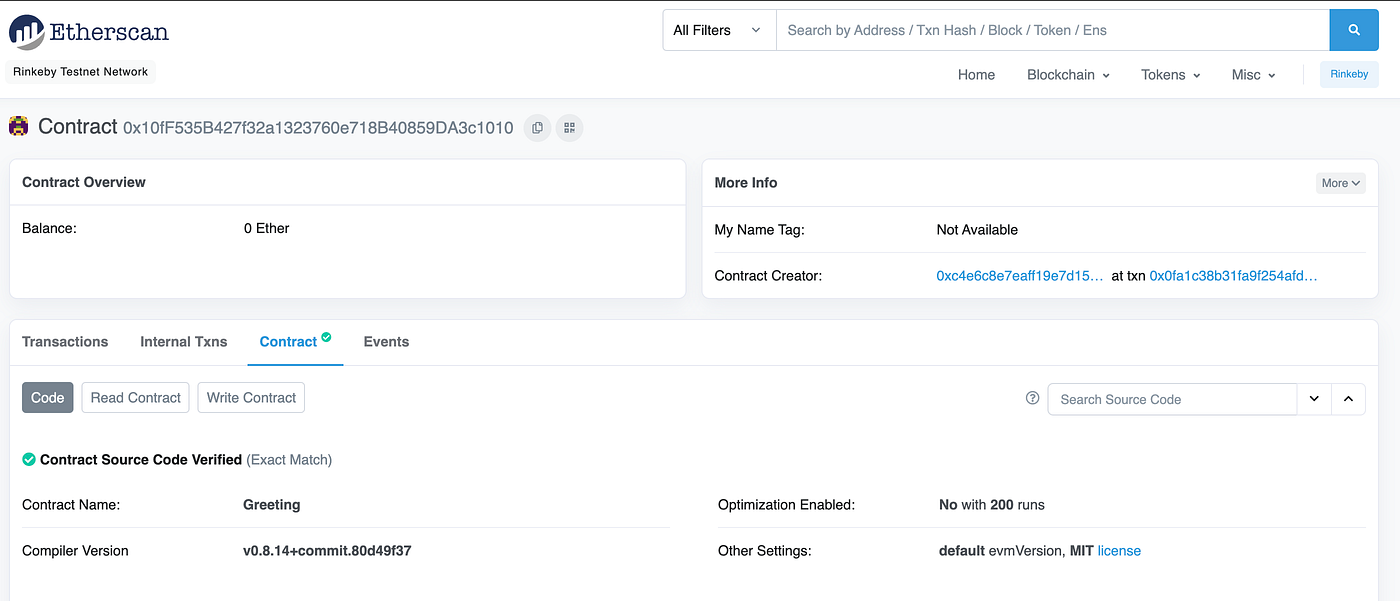Viewport: 1400px width, 601px height.
Task: Click the Code button
Action: click(x=47, y=397)
